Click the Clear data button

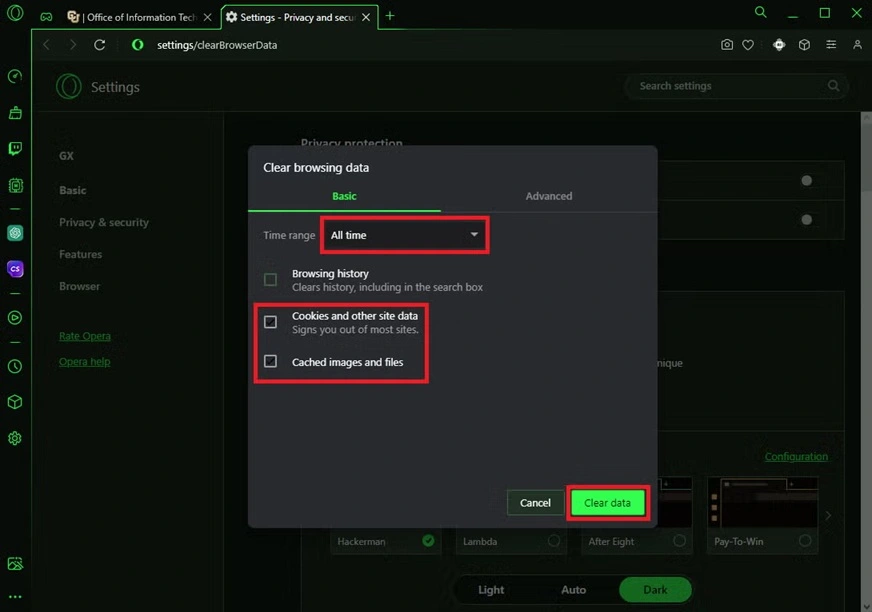coord(608,503)
